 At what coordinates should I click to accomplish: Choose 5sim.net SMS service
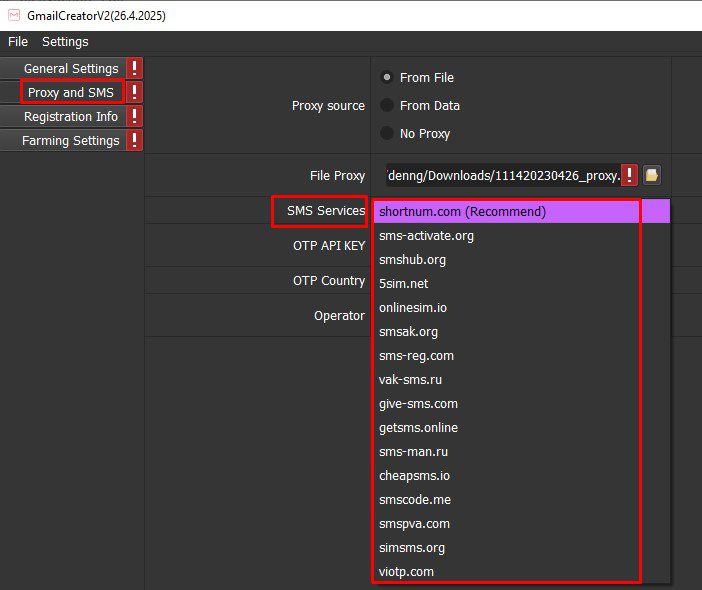[x=522, y=283]
